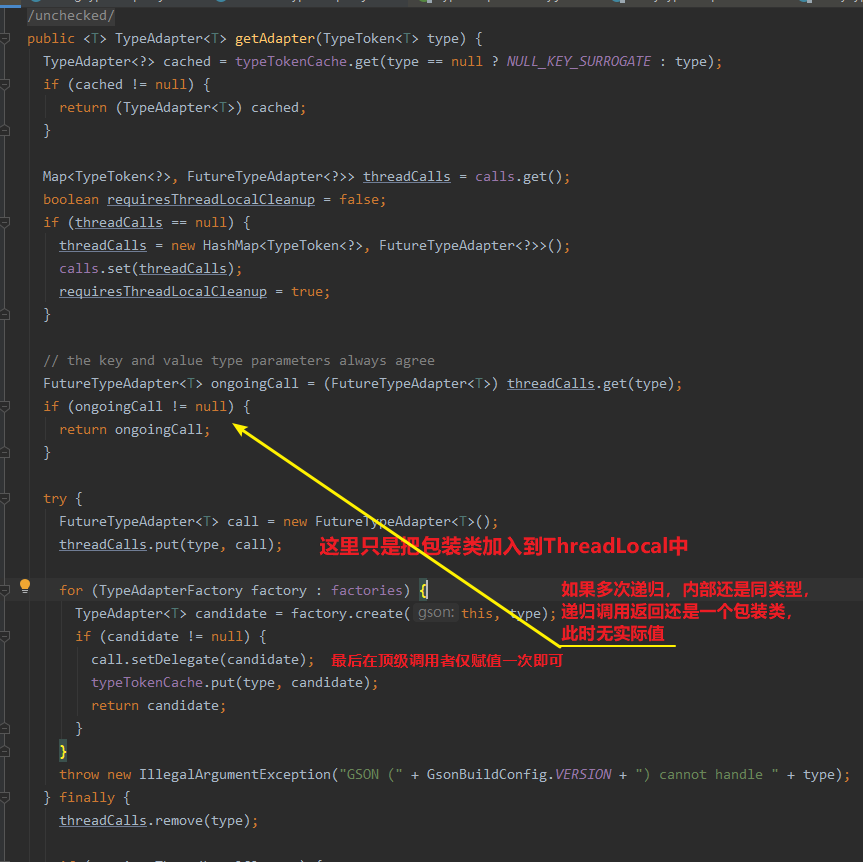Click the getAdapter method name
The image size is (863, 862).
pyautogui.click(x=275, y=39)
